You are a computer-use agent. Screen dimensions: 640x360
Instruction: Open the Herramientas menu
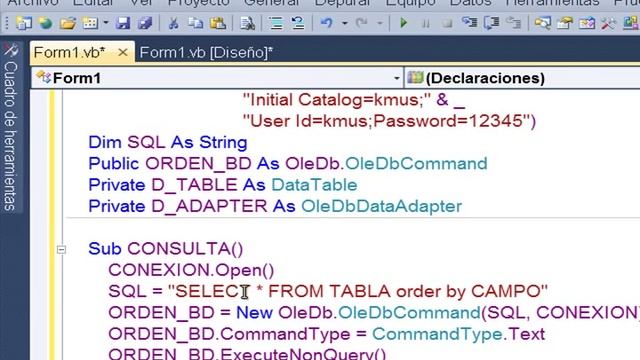552,2
